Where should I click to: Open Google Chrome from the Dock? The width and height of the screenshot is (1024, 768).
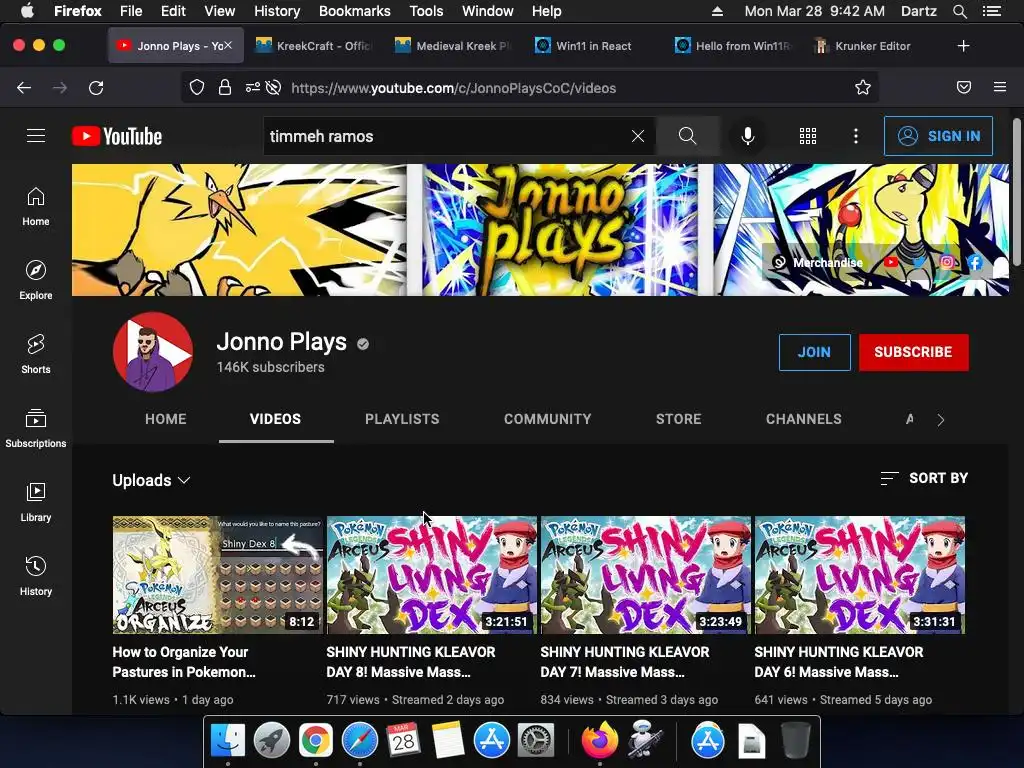(x=315, y=741)
